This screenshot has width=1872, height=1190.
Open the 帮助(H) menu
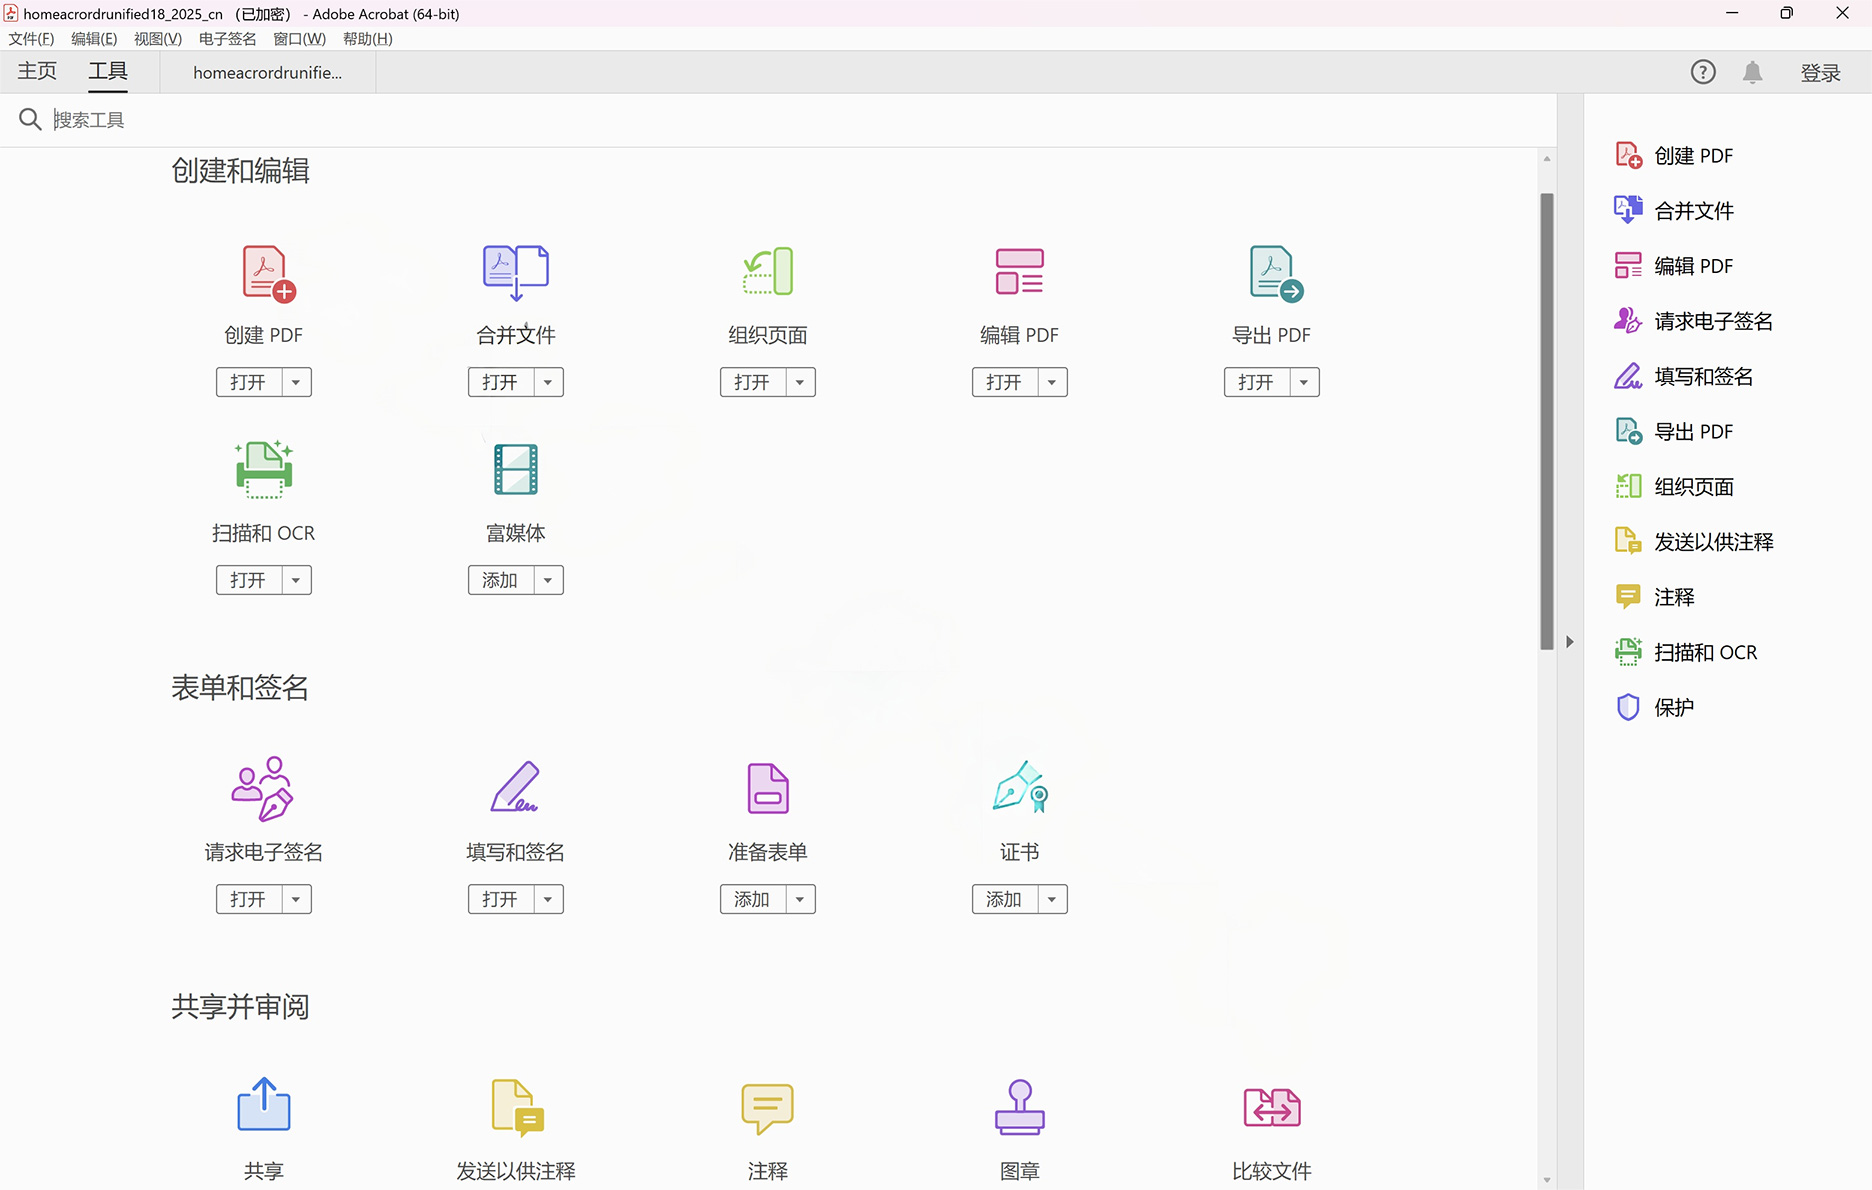pyautogui.click(x=368, y=39)
